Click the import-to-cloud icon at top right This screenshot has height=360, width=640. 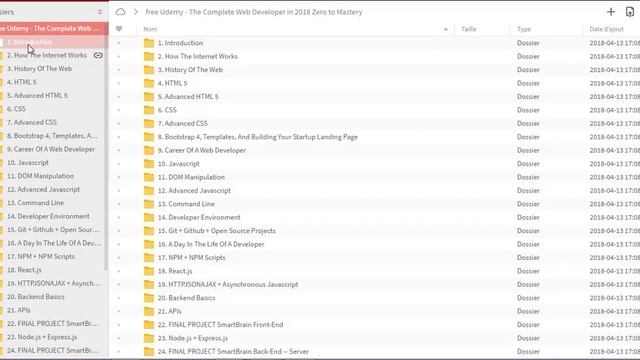click(x=630, y=12)
